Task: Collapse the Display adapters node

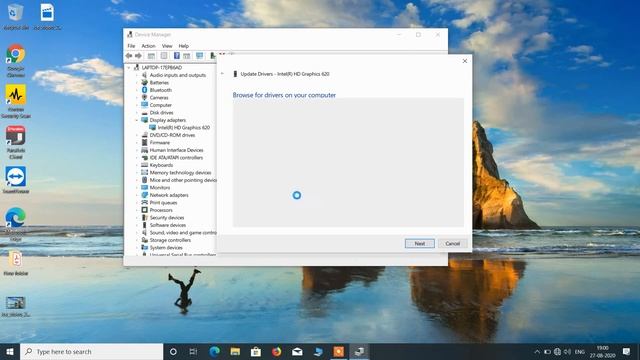Action: click(x=137, y=120)
